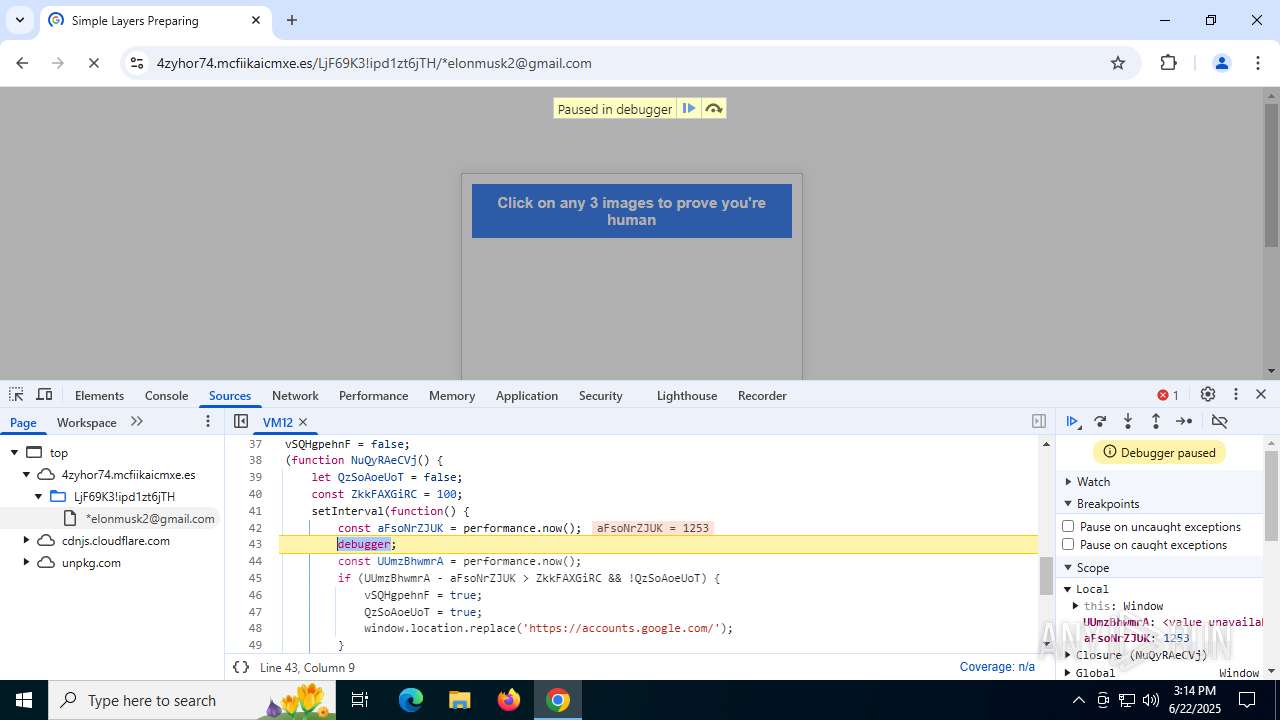Enable Pause on caught exceptions
1280x720 pixels.
coord(1068,544)
